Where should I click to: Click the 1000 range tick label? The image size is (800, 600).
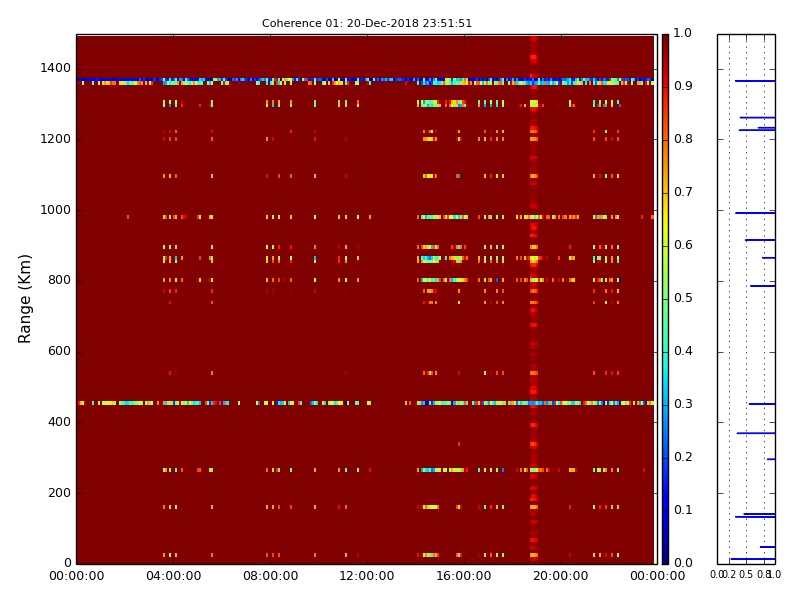click(x=55, y=210)
